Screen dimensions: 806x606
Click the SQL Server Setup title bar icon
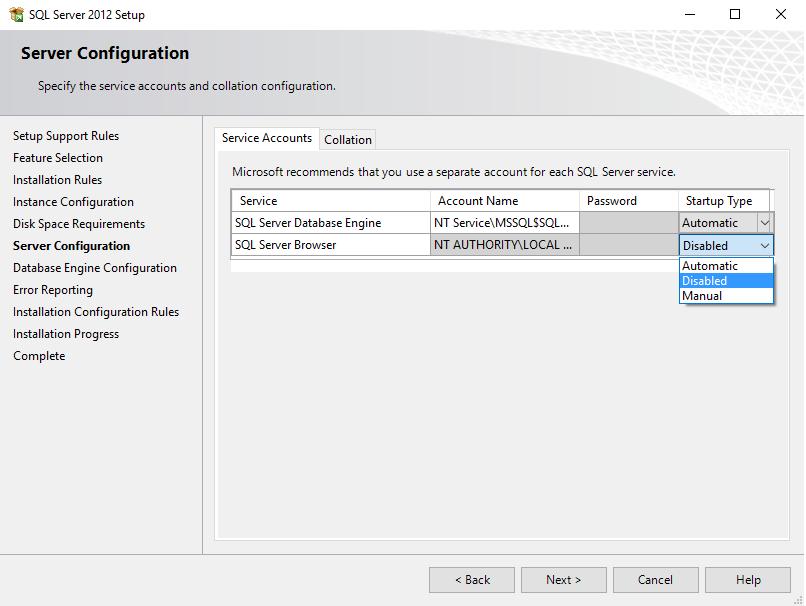[x=16, y=15]
